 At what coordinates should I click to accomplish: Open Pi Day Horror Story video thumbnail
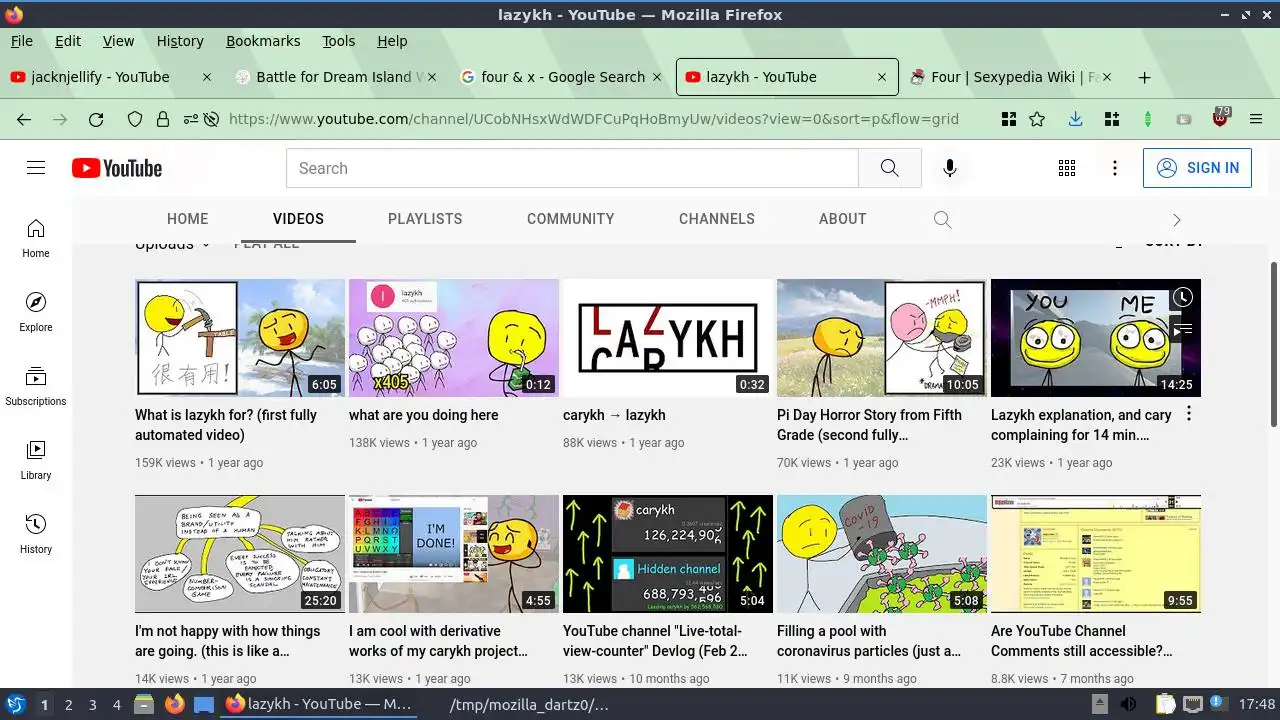(882, 338)
